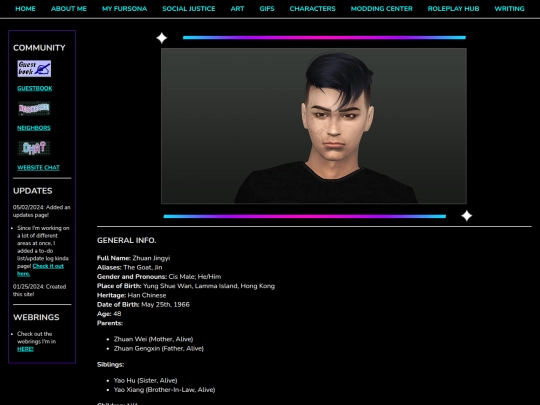
Task: Click the Chat pixel badge icon
Action: (x=34, y=148)
